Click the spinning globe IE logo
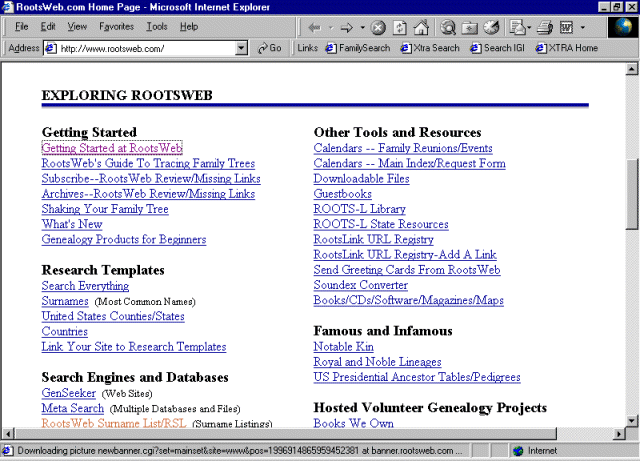640x461 pixels. 623,27
